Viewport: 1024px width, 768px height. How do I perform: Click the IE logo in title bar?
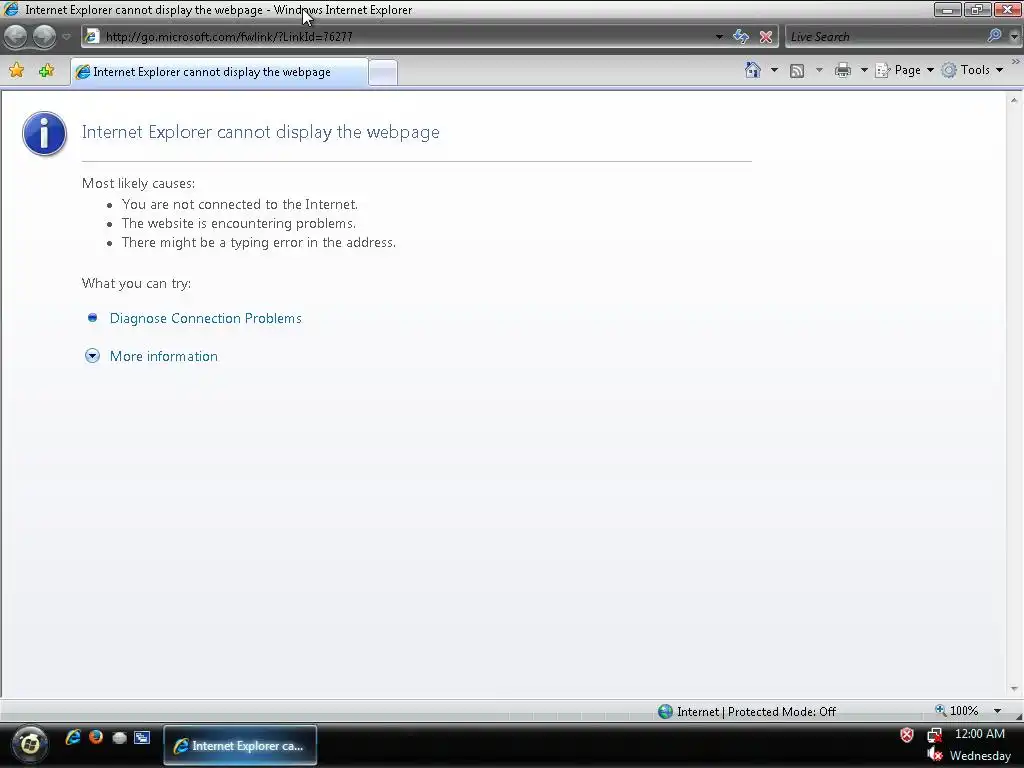click(x=11, y=10)
